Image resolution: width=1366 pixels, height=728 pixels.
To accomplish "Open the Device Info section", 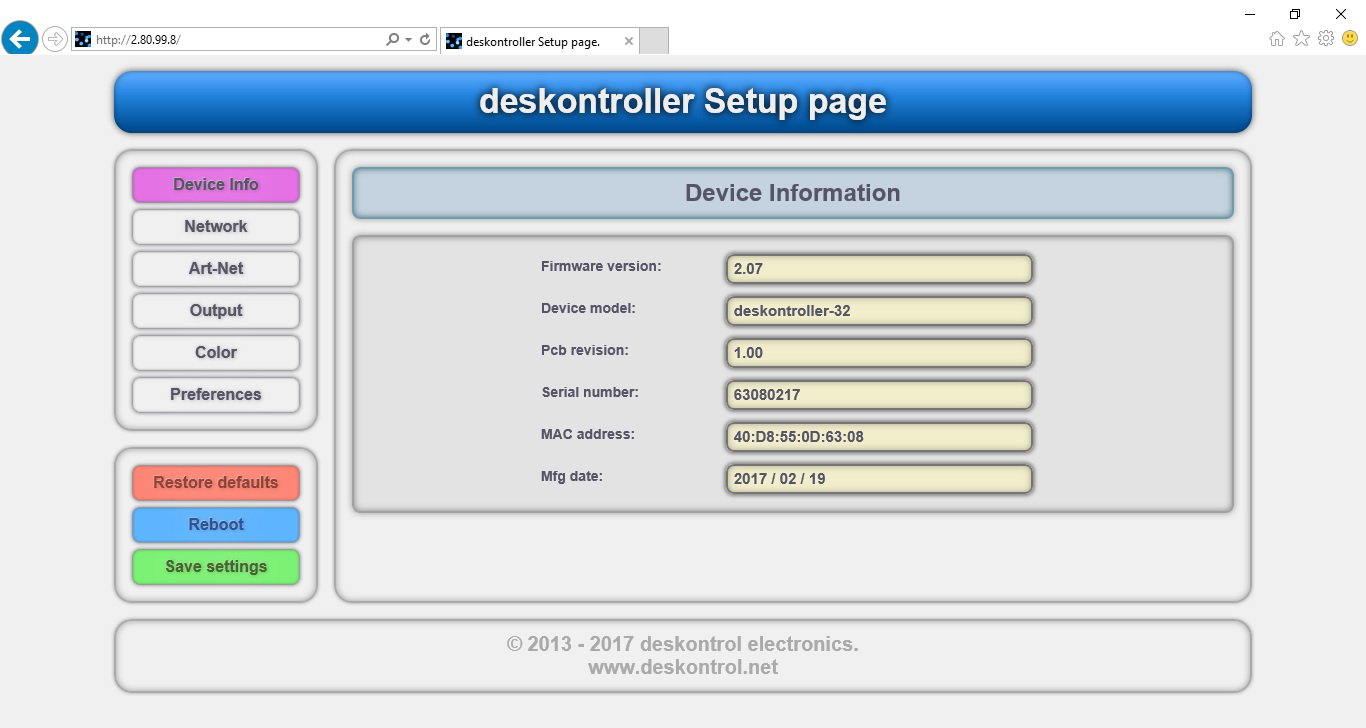I will coord(216,185).
